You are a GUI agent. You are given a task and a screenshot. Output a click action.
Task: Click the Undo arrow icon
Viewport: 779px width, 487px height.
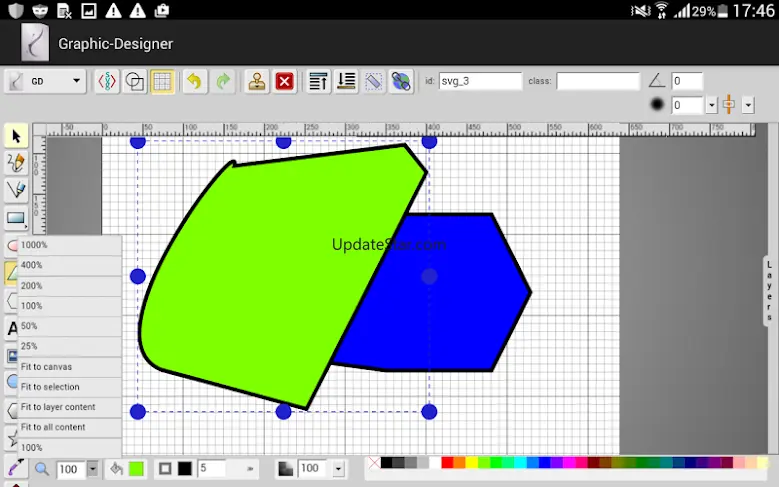tap(194, 82)
